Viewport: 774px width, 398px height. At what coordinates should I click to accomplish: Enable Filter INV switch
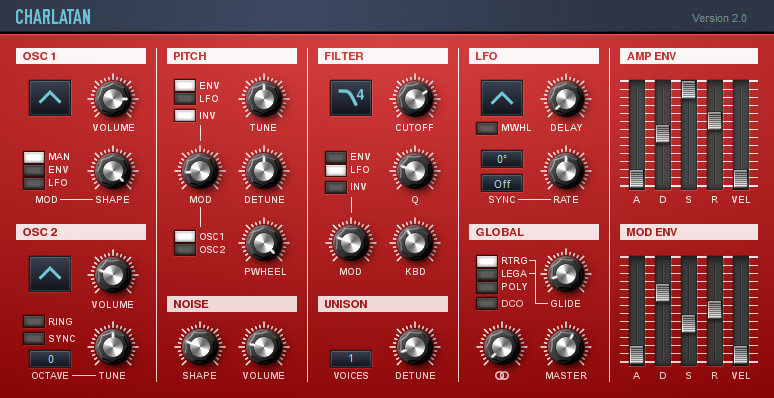(x=336, y=188)
